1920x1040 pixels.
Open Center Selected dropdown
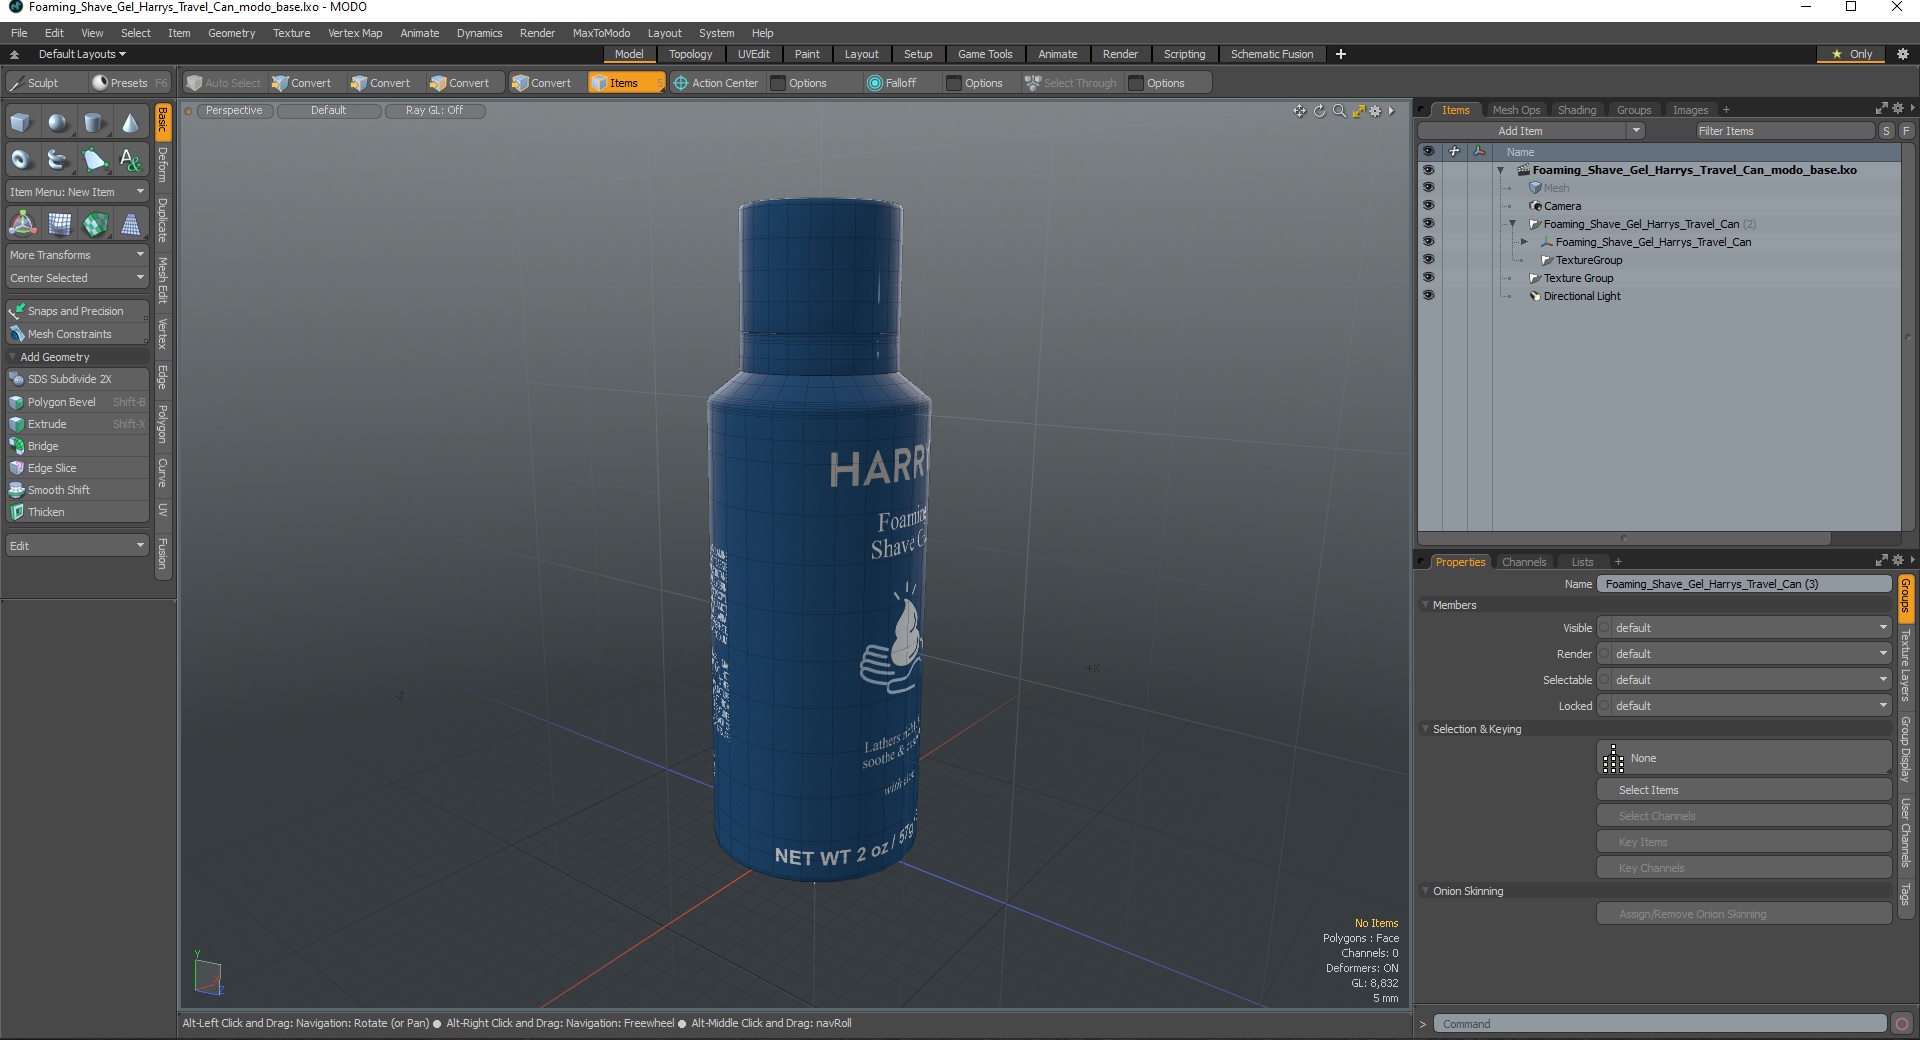tap(77, 278)
